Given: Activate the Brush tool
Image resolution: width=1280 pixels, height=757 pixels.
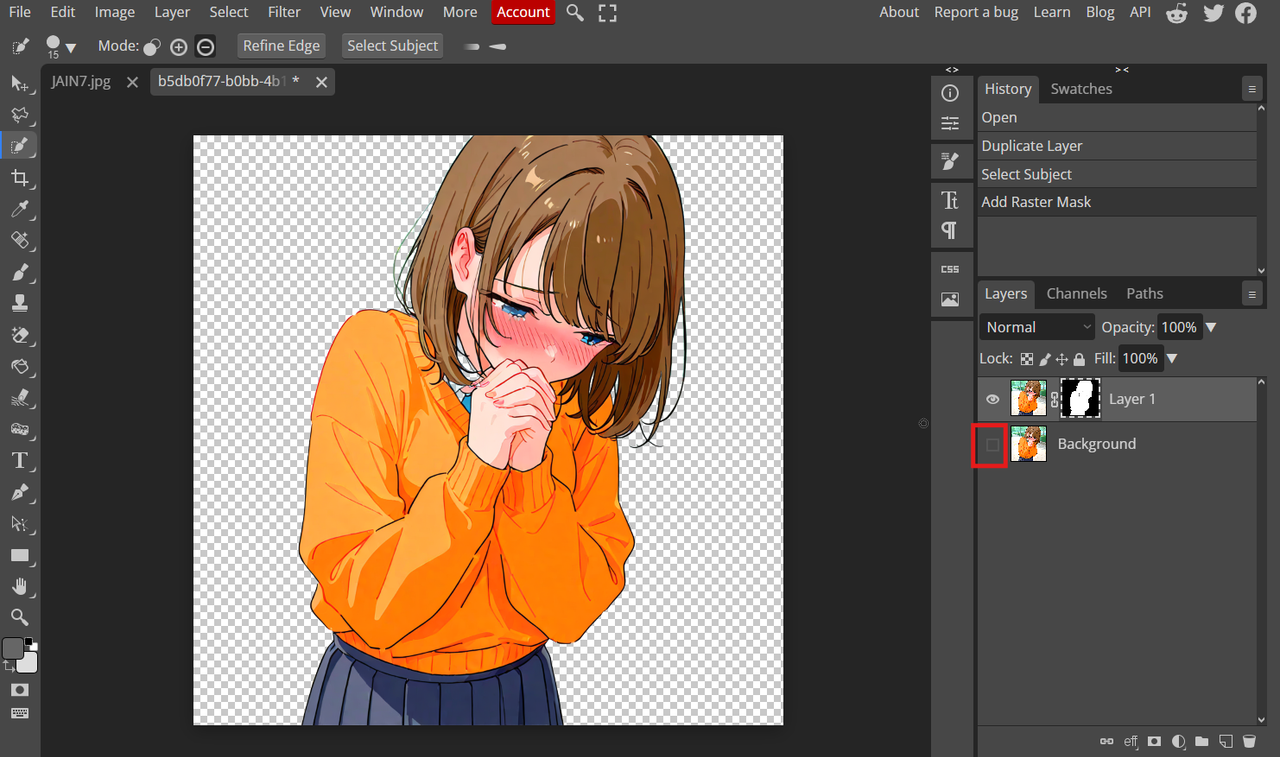Looking at the screenshot, I should click(19, 272).
